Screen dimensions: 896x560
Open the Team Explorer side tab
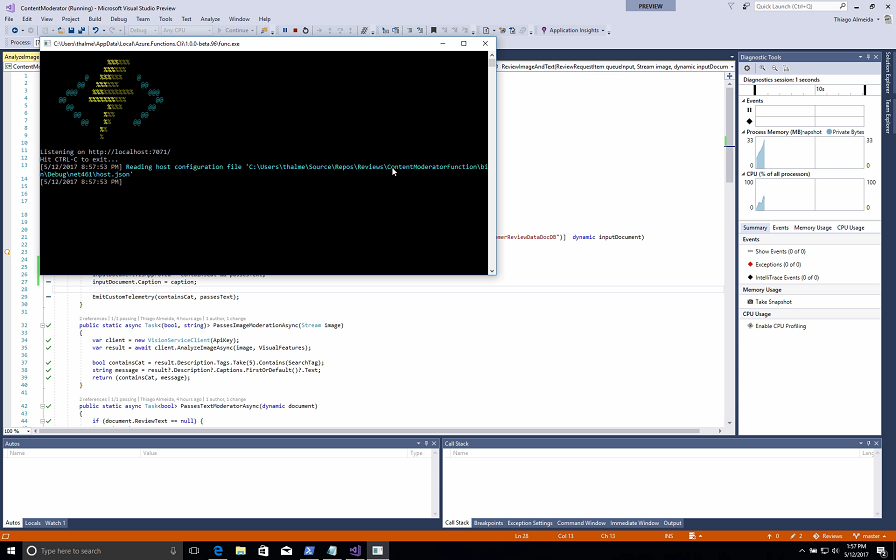point(888,117)
